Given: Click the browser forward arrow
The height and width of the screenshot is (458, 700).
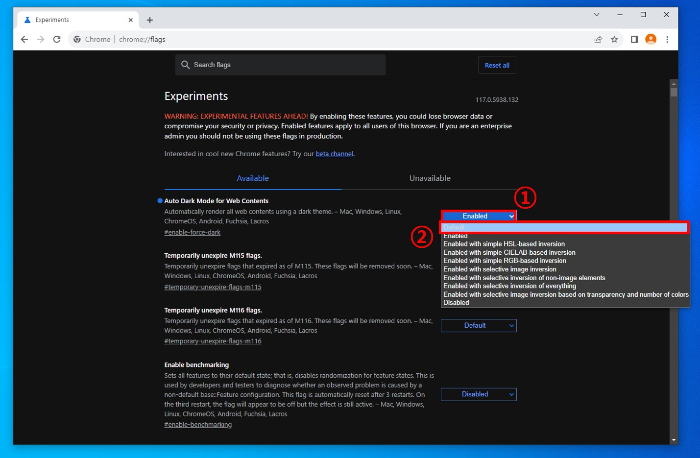Looking at the screenshot, I should pyautogui.click(x=41, y=39).
